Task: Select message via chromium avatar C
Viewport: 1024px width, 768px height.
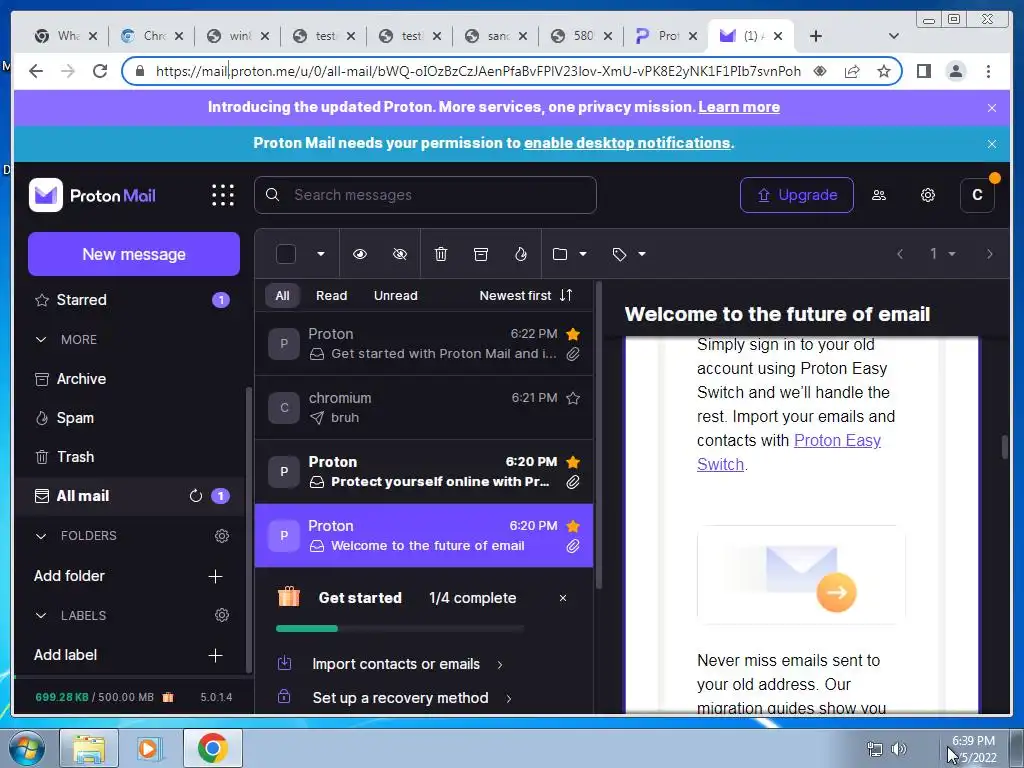Action: pyautogui.click(x=284, y=408)
